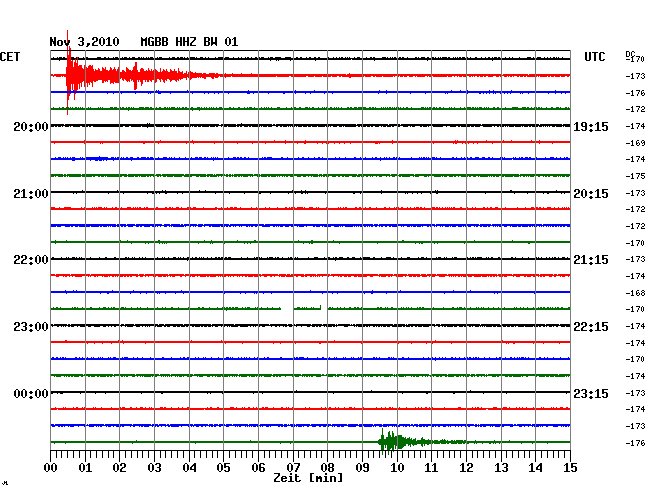
Task: Select the station label 'MGBB HHZ BW 01'
Action: pyautogui.click(x=189, y=42)
